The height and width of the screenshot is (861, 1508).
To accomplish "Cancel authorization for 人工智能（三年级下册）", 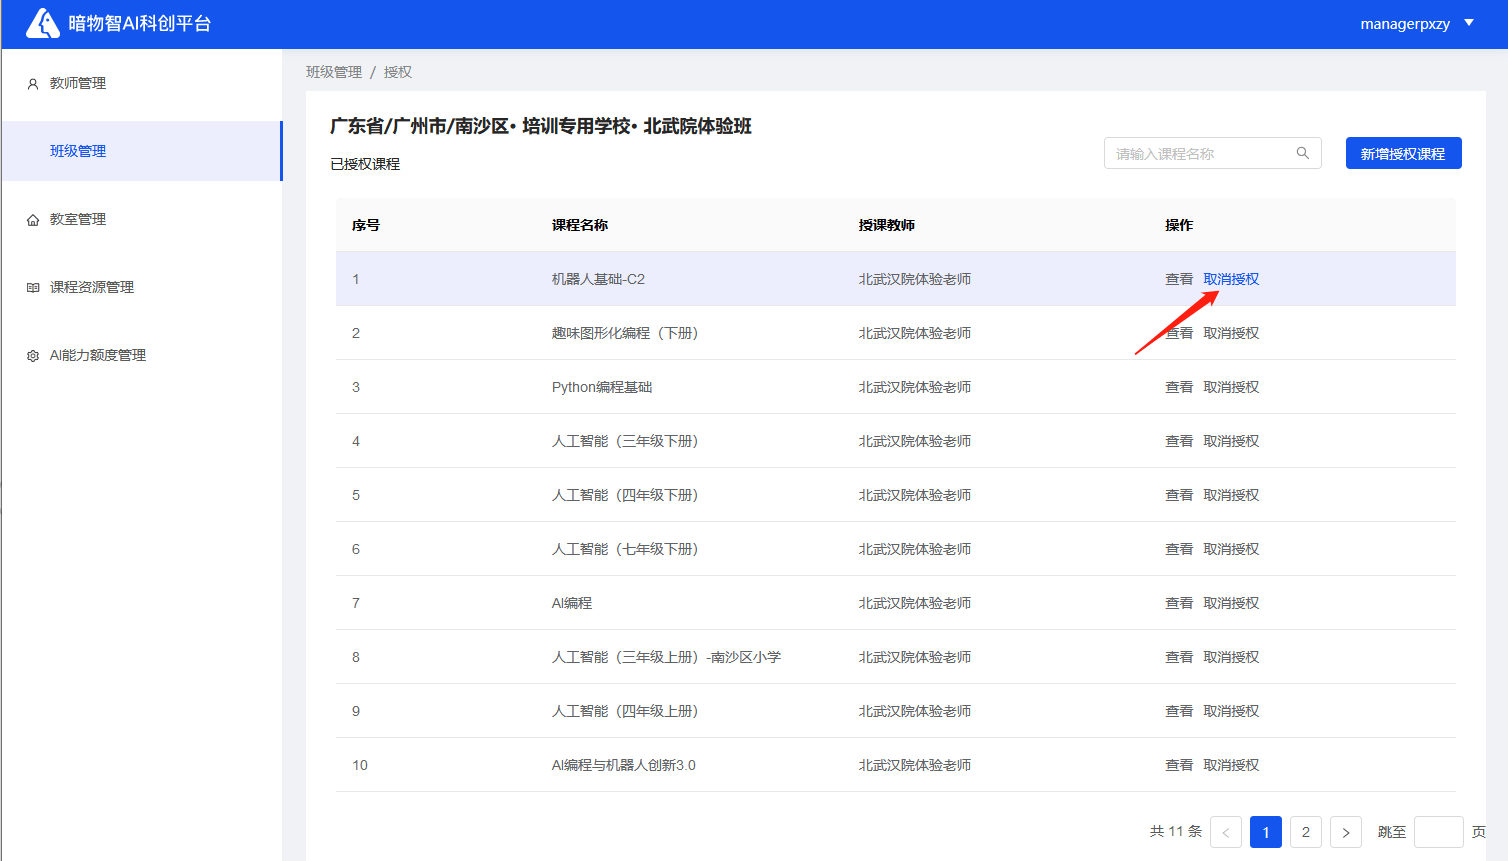I will click(x=1231, y=441).
